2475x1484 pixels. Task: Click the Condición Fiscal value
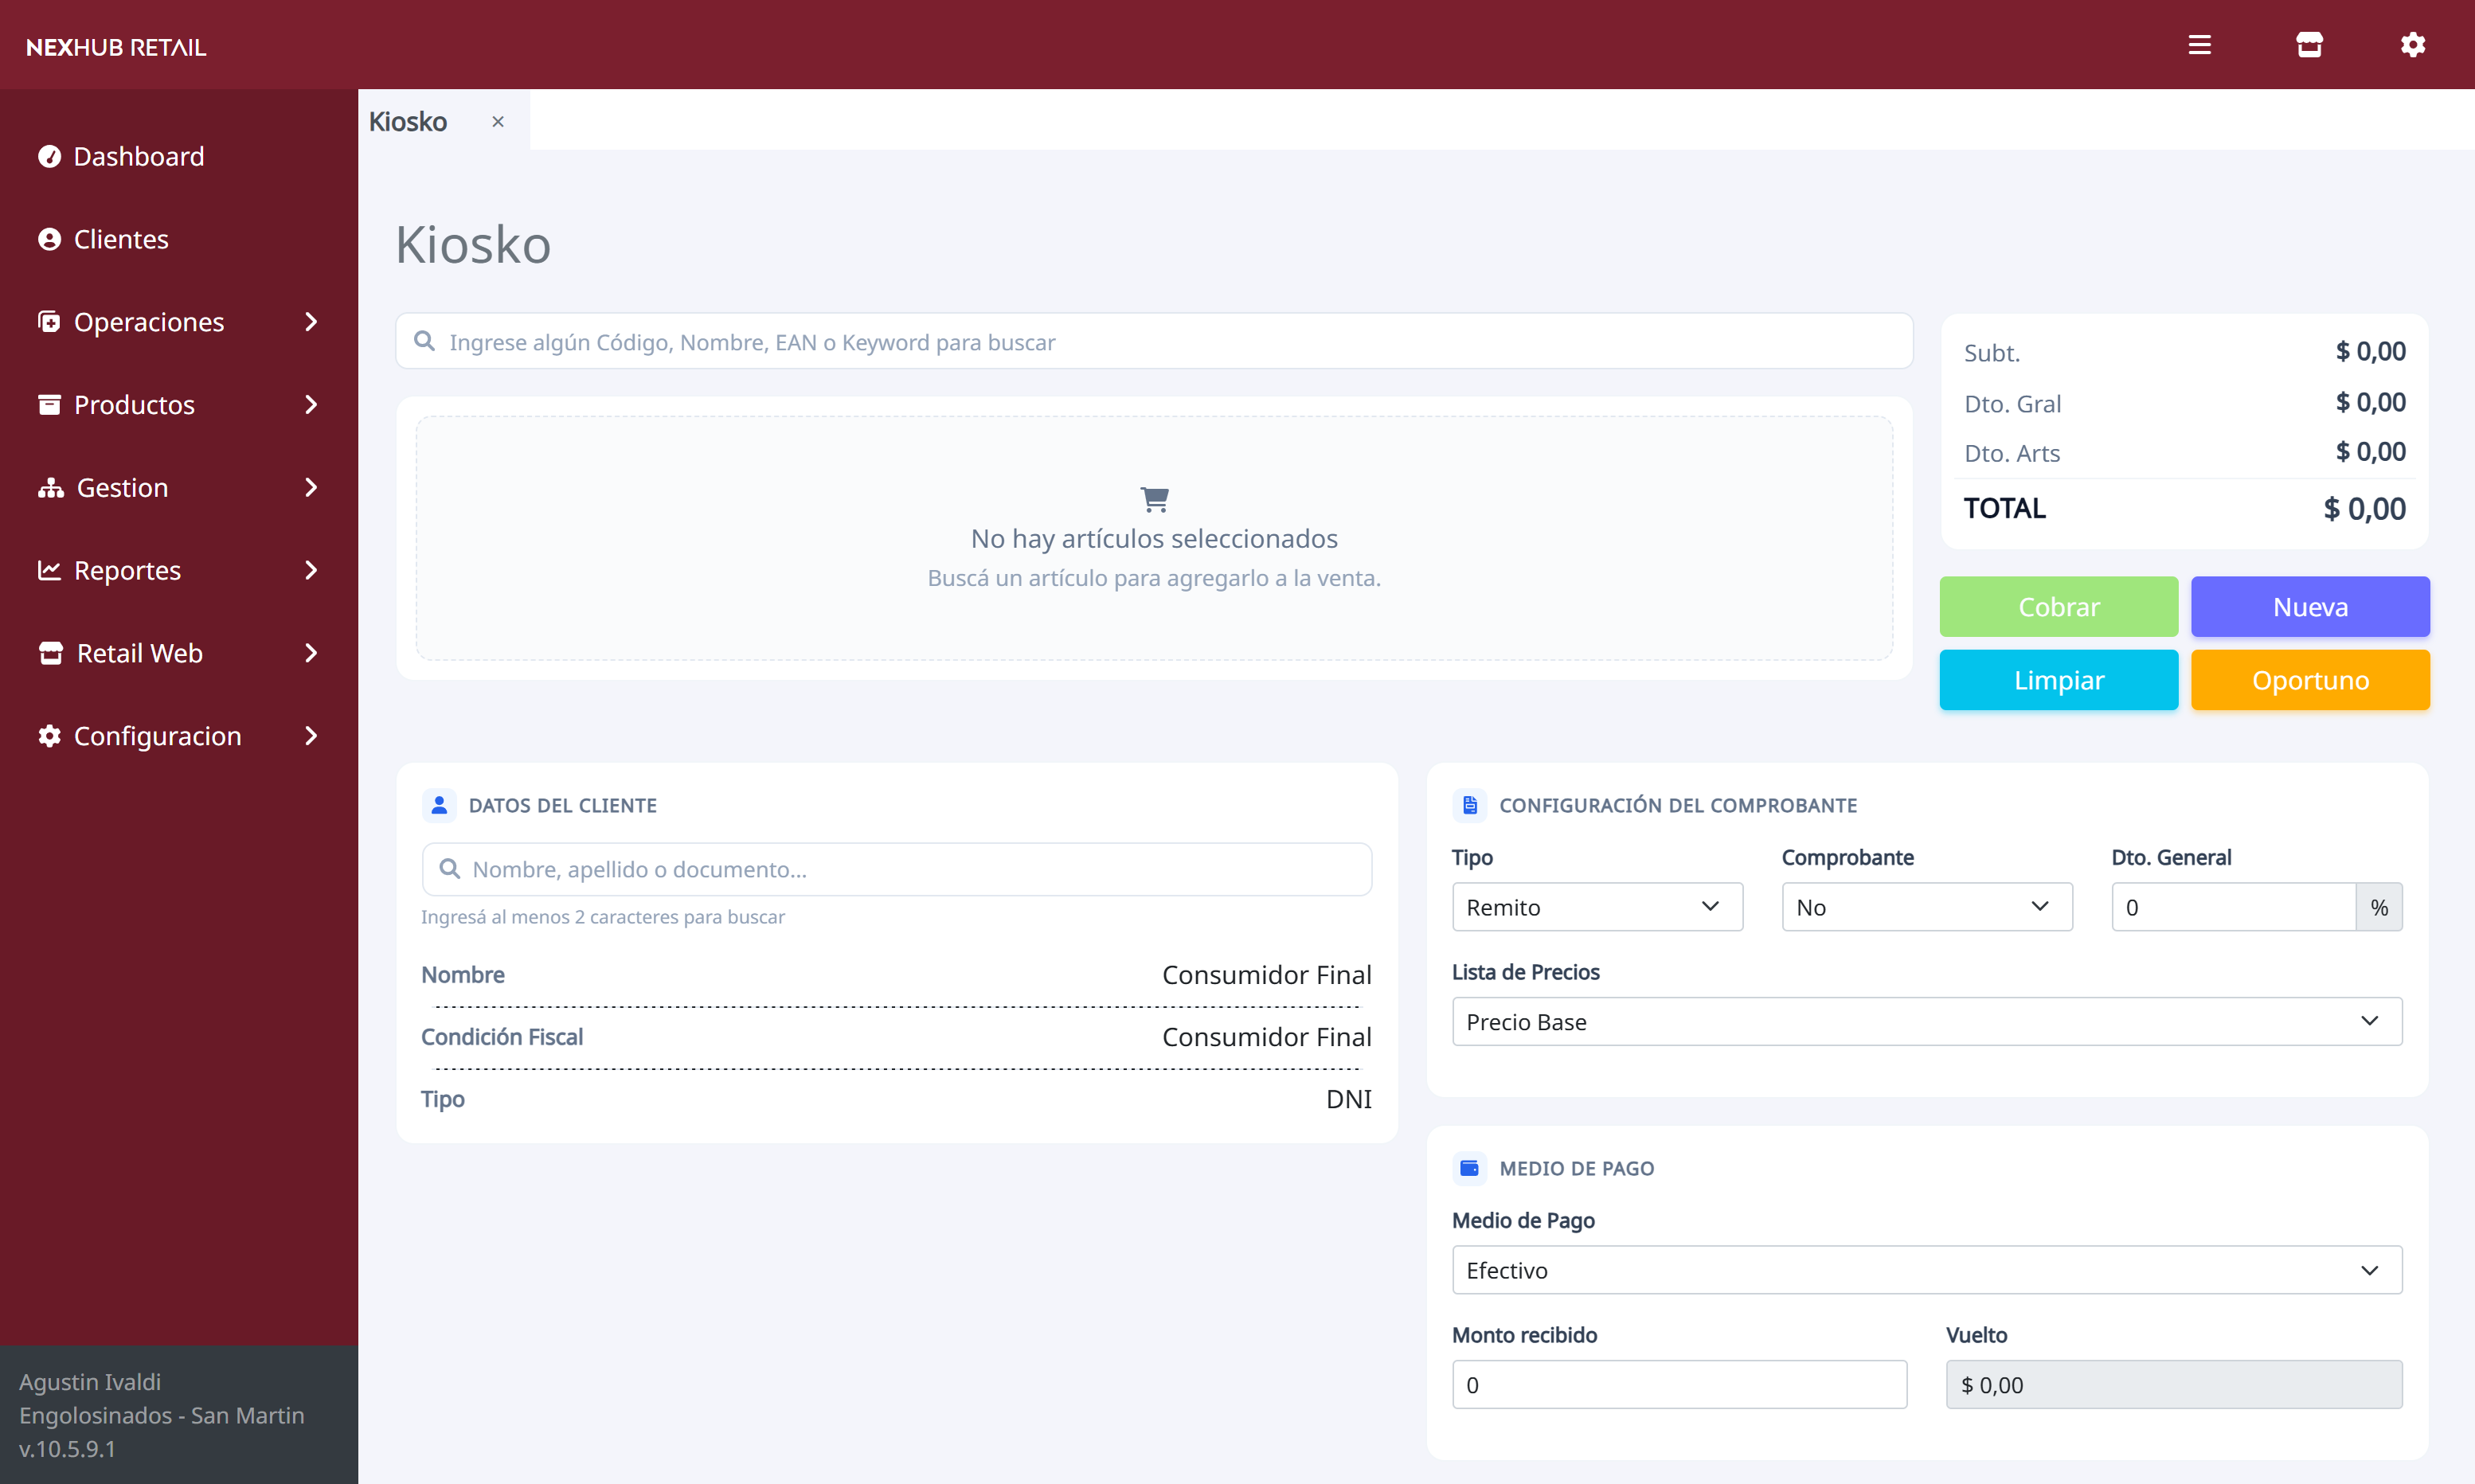(1266, 1036)
